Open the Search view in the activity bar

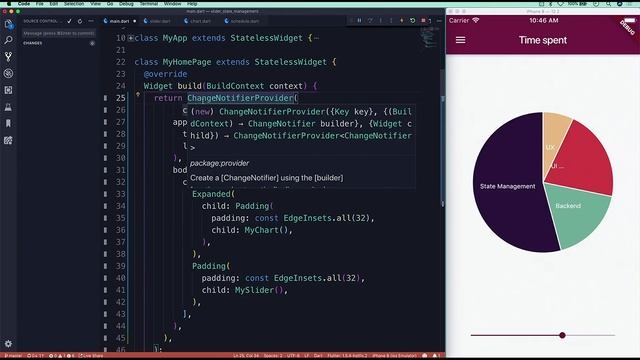[9, 40]
